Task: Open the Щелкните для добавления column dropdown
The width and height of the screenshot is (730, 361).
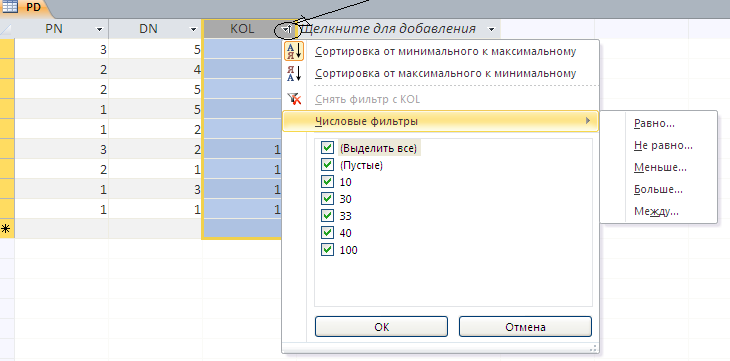Action: (492, 29)
